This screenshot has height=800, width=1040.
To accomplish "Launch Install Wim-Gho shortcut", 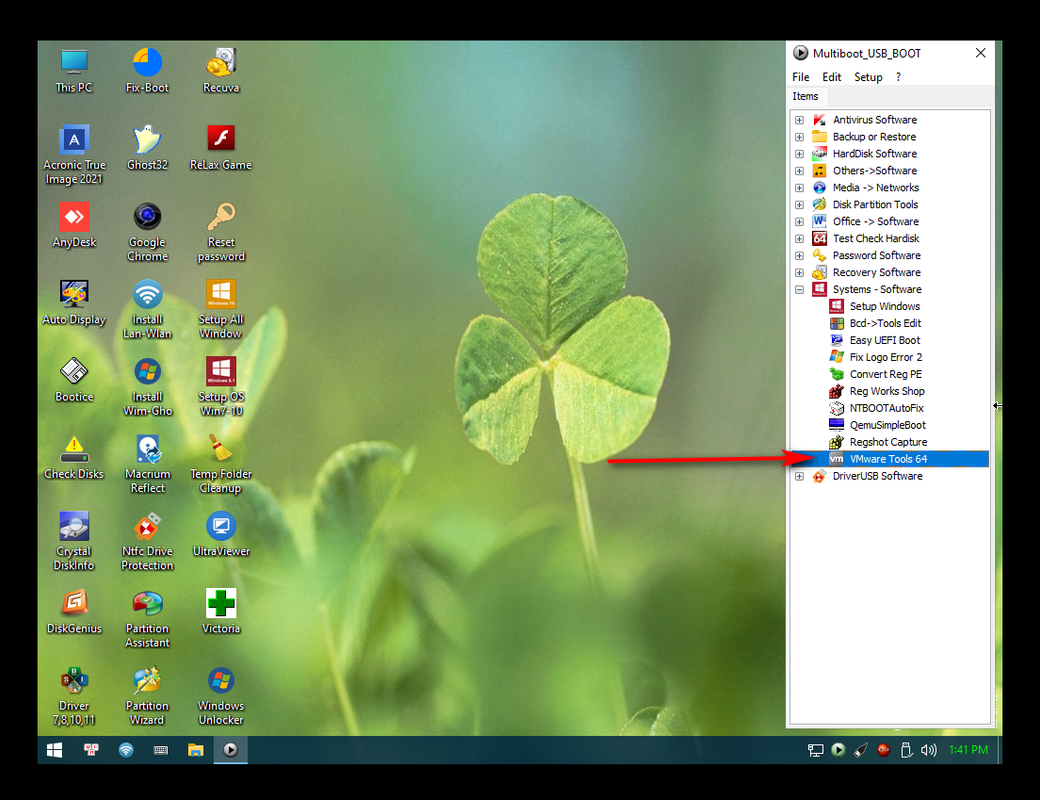I will (x=147, y=386).
